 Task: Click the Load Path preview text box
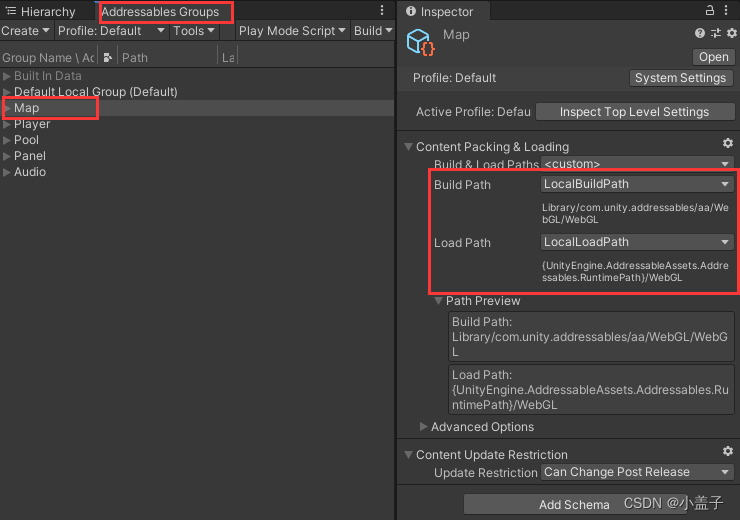pyautogui.click(x=591, y=389)
